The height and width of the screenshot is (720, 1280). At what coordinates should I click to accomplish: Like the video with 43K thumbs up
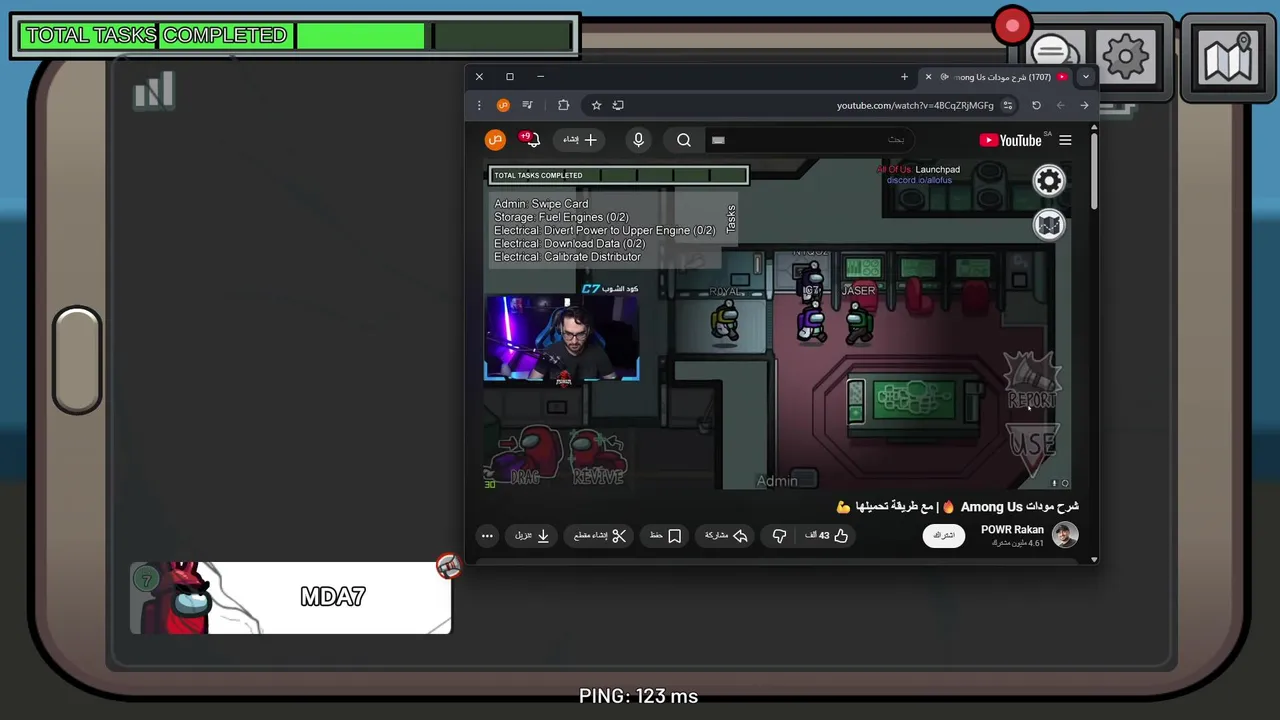click(x=827, y=536)
